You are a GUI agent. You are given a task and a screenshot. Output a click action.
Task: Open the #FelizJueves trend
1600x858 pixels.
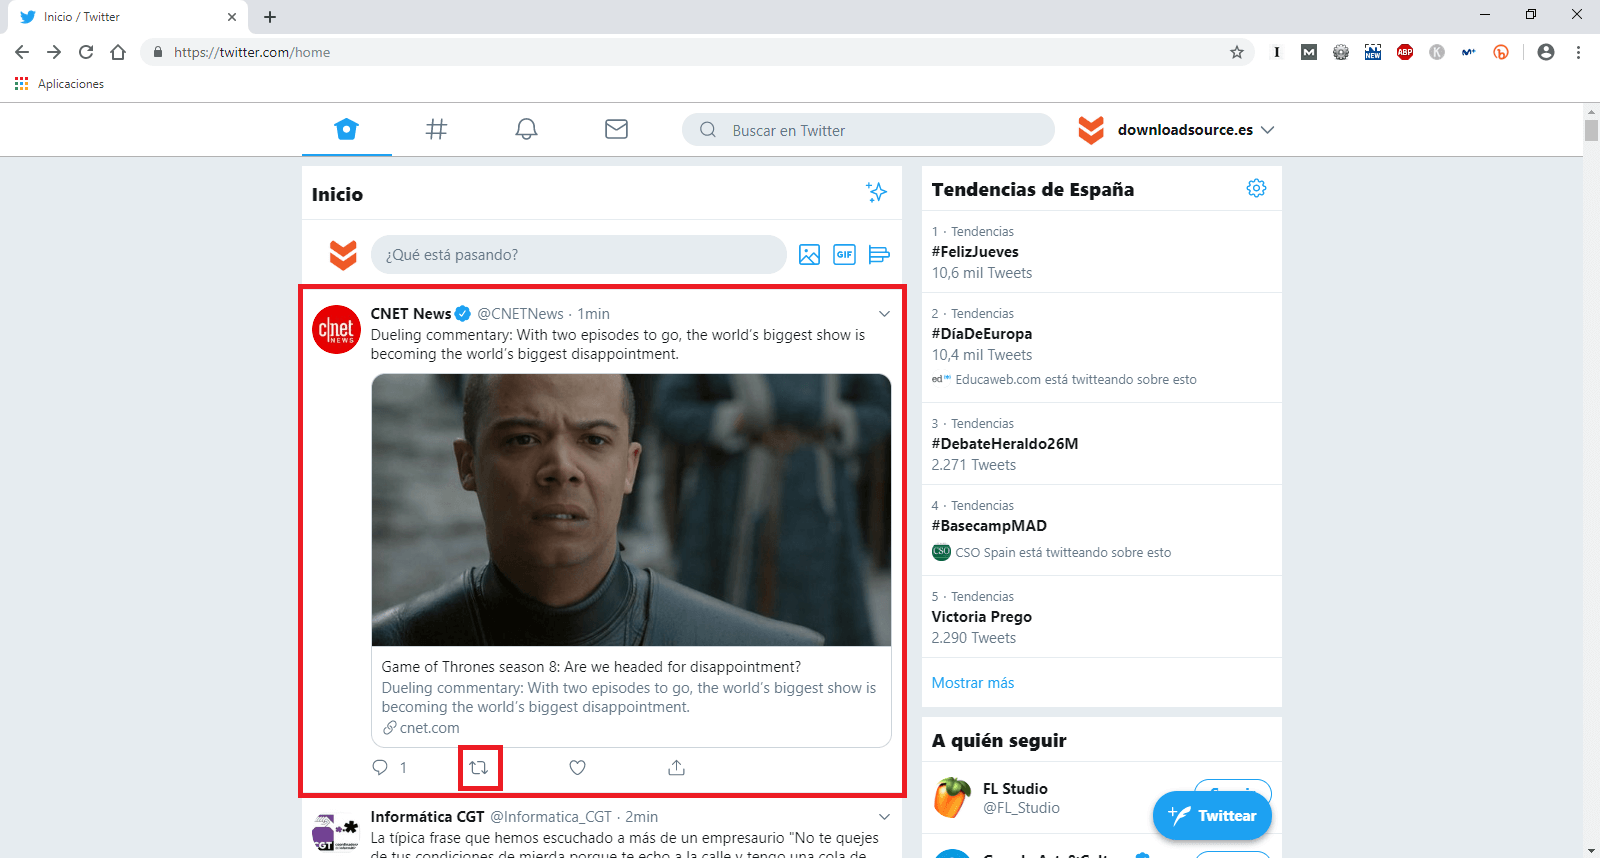pyautogui.click(x=975, y=252)
